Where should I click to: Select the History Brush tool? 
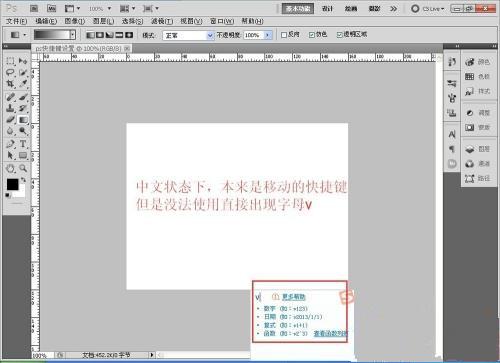click(23, 108)
